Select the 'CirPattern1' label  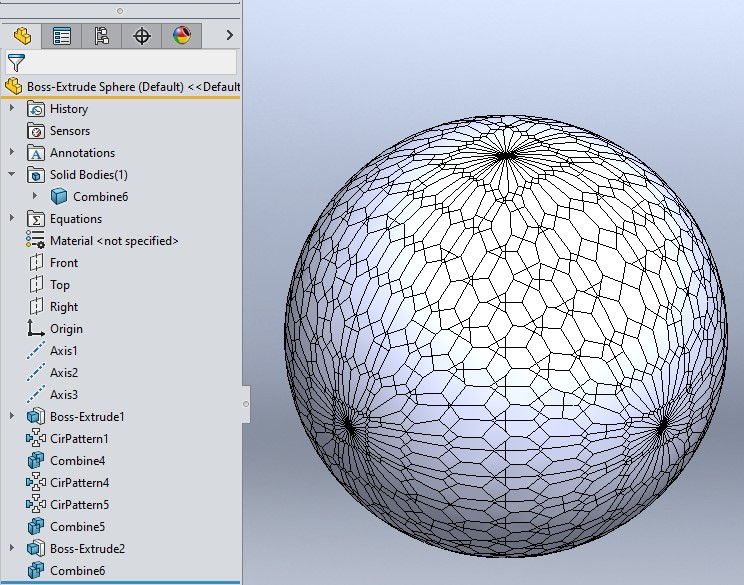[79, 438]
